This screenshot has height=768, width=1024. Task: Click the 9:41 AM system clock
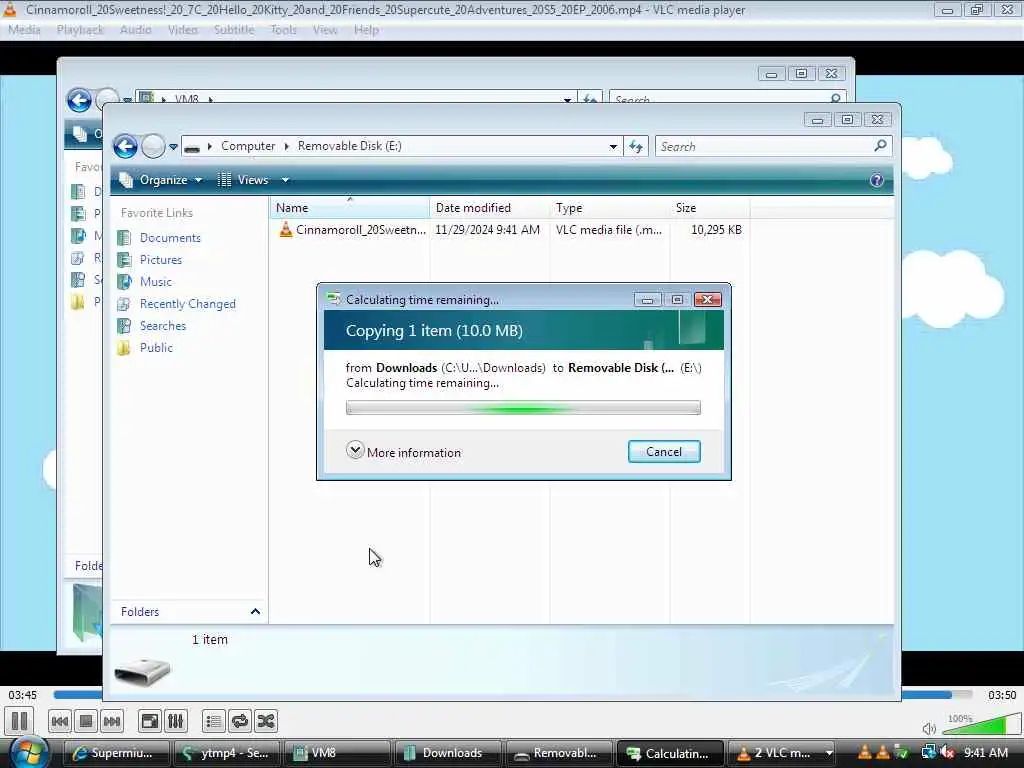tap(986, 753)
